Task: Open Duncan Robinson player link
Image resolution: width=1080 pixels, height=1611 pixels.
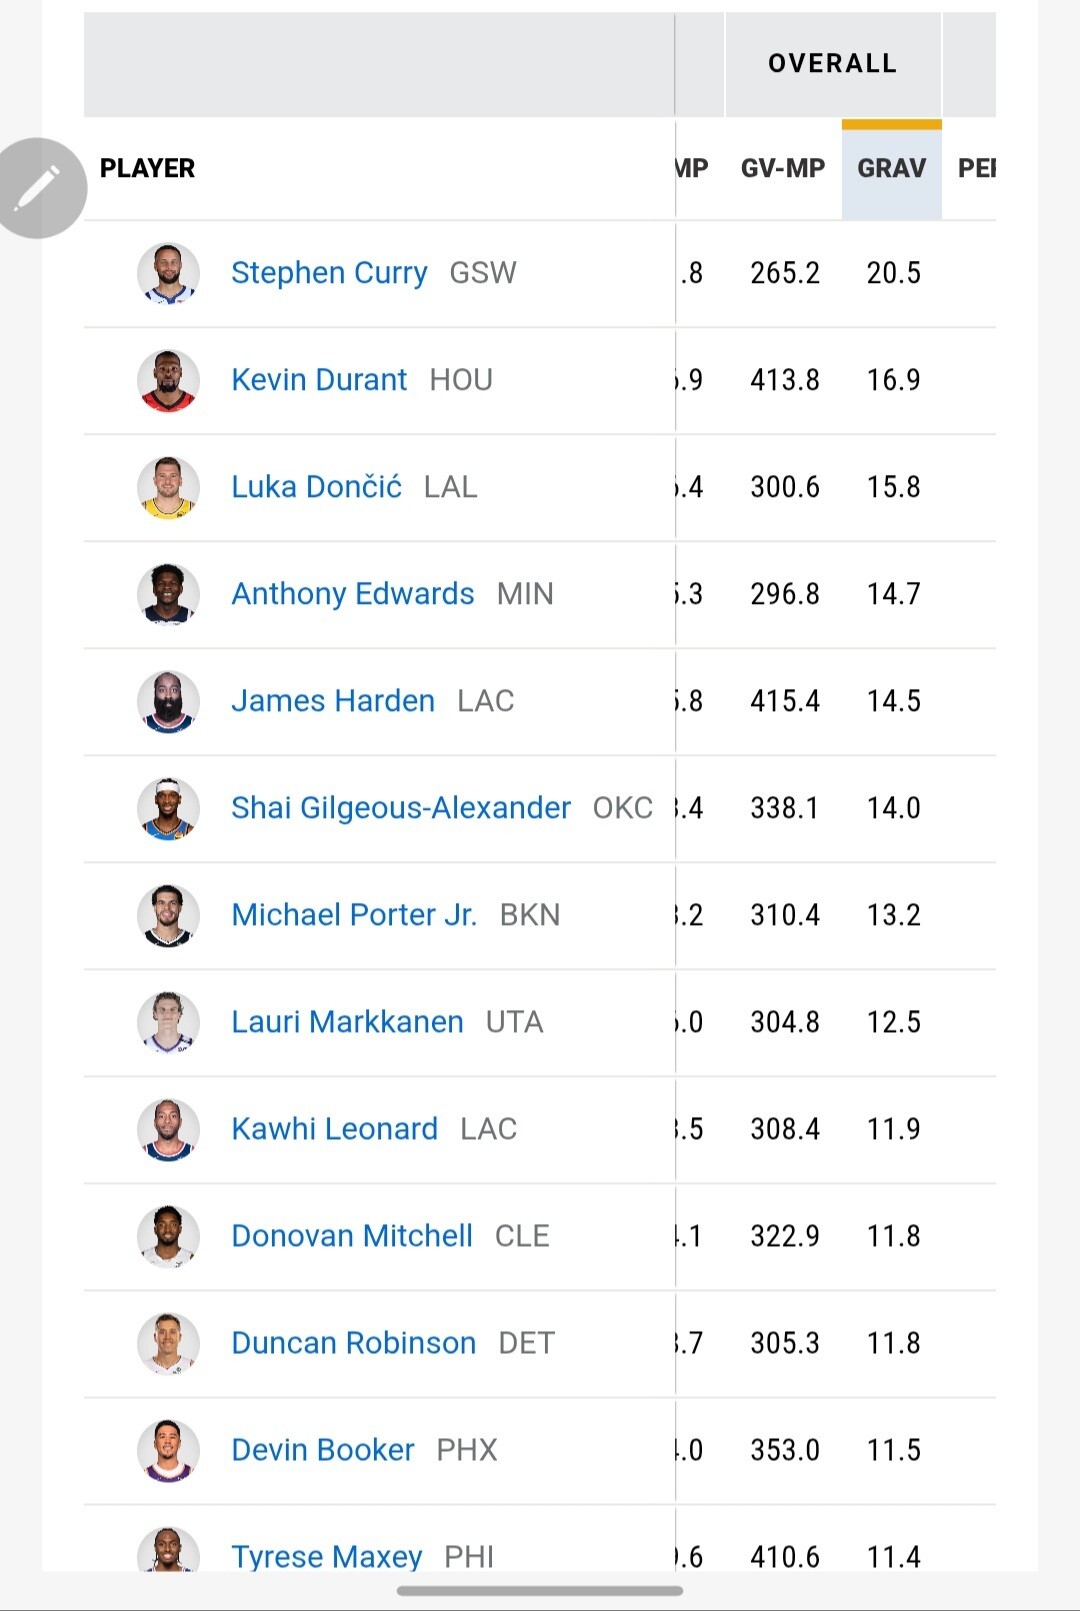Action: point(354,1343)
